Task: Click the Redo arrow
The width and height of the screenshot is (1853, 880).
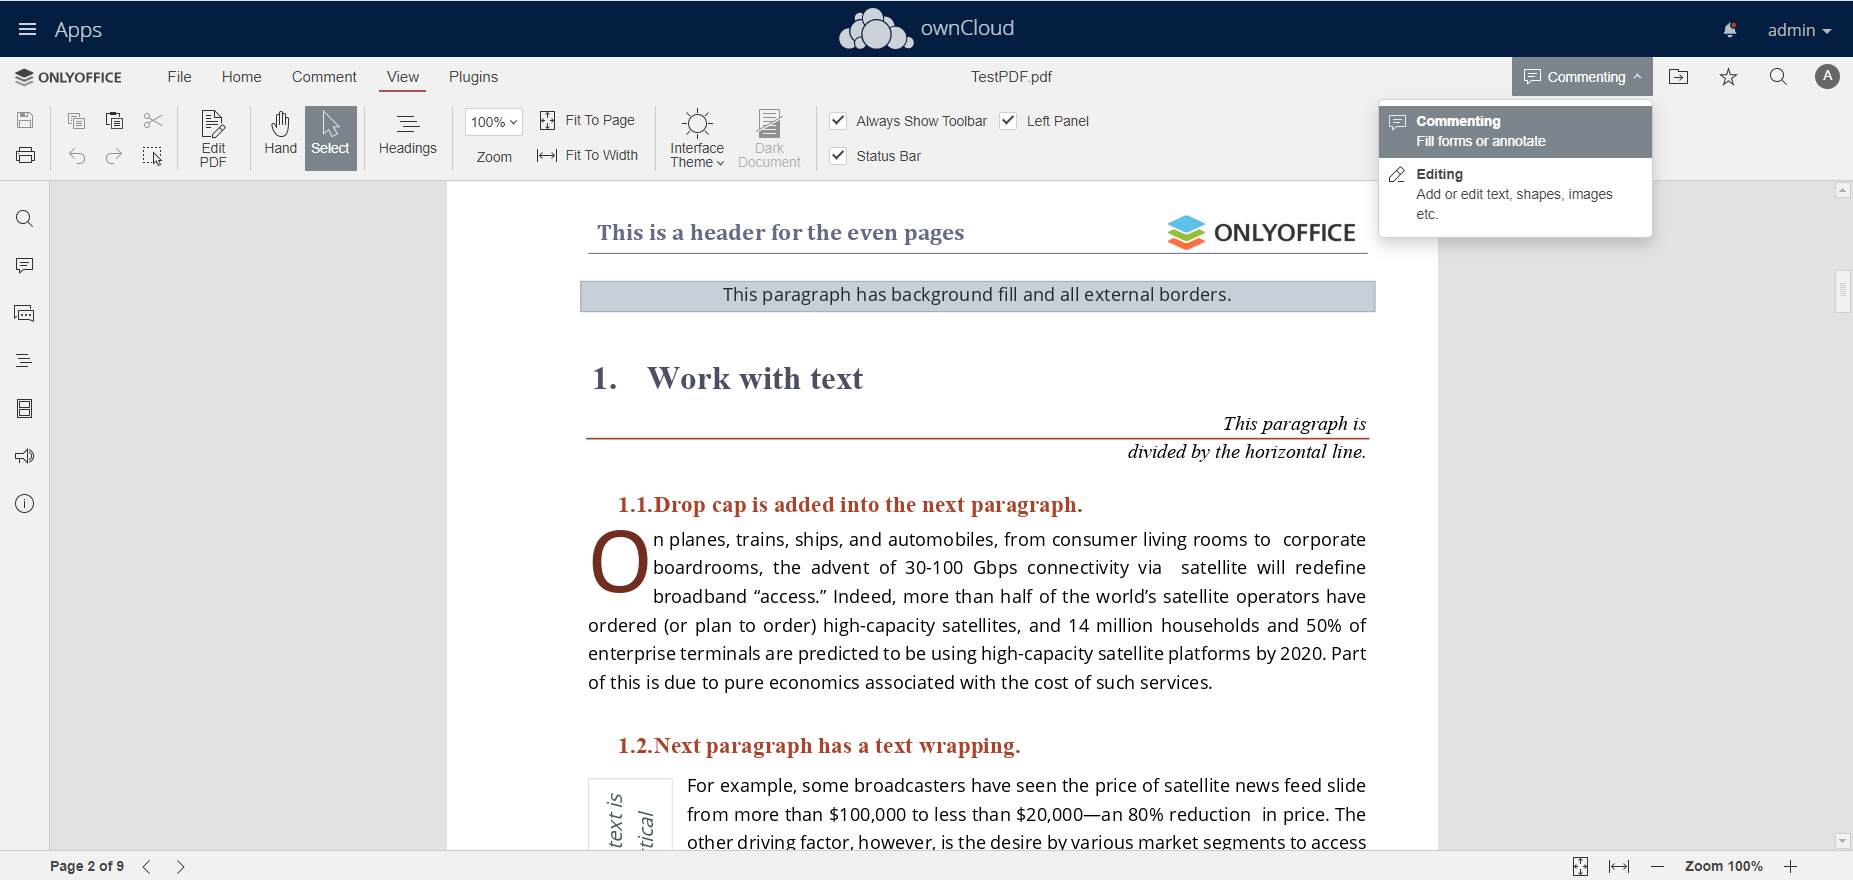Action: (114, 156)
